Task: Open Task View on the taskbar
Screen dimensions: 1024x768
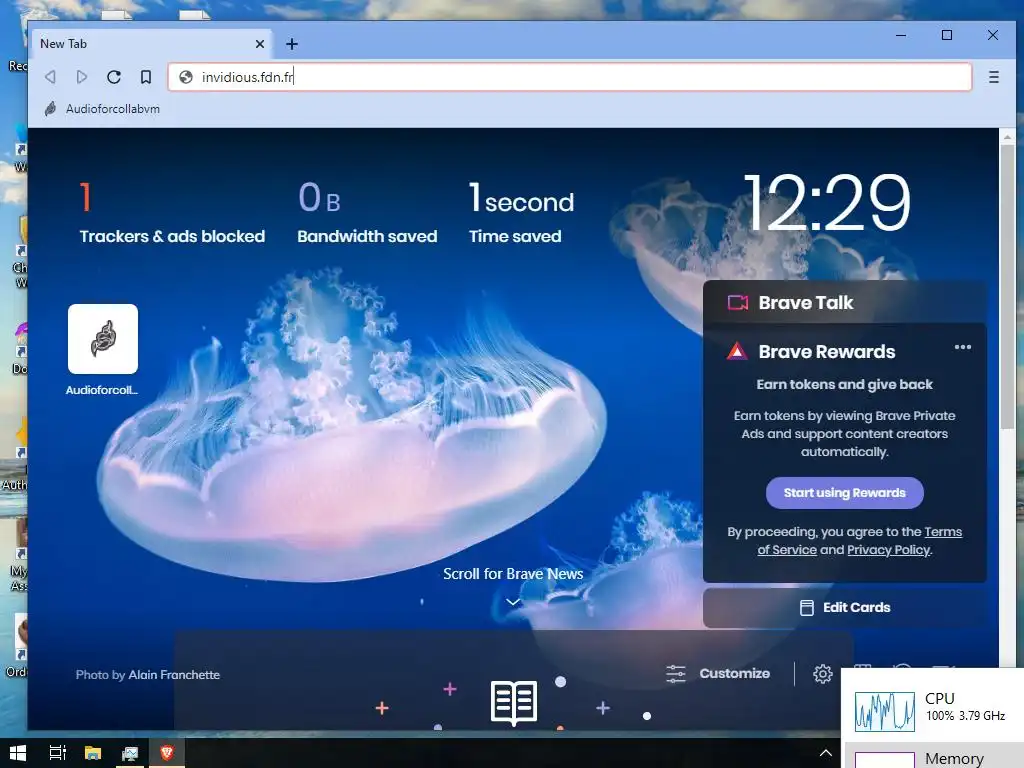Action: [57, 754]
